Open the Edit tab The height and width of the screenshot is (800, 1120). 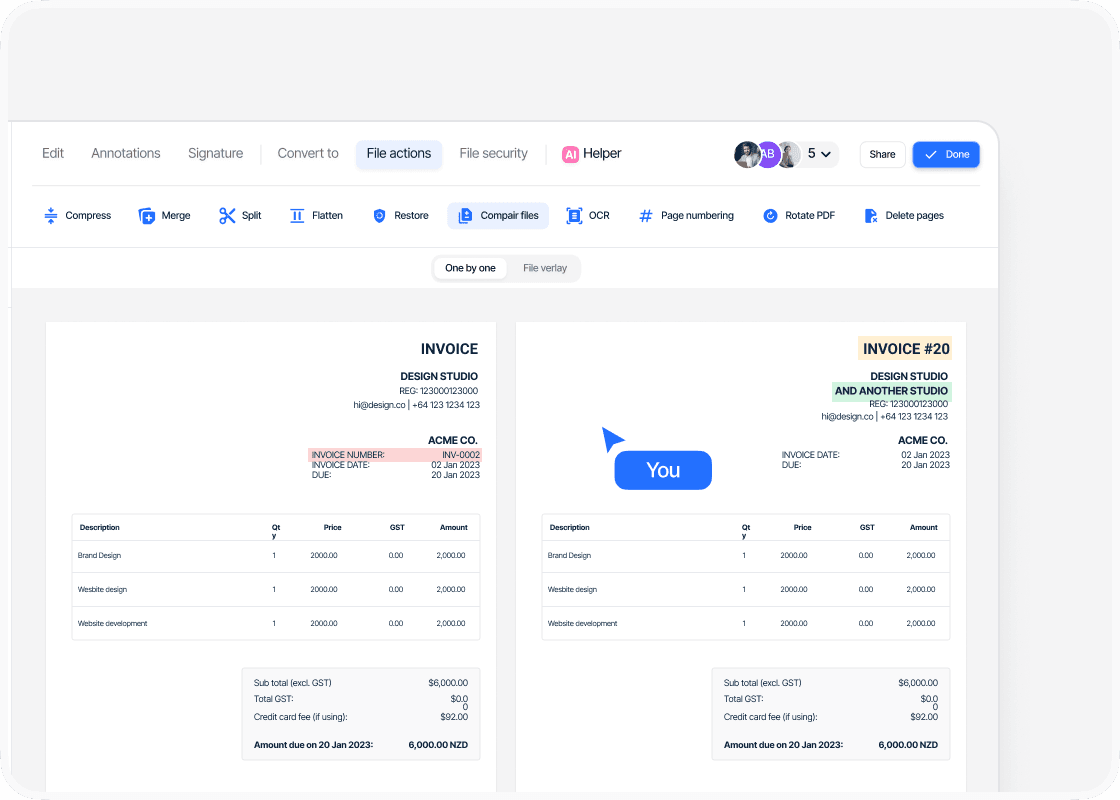point(53,154)
